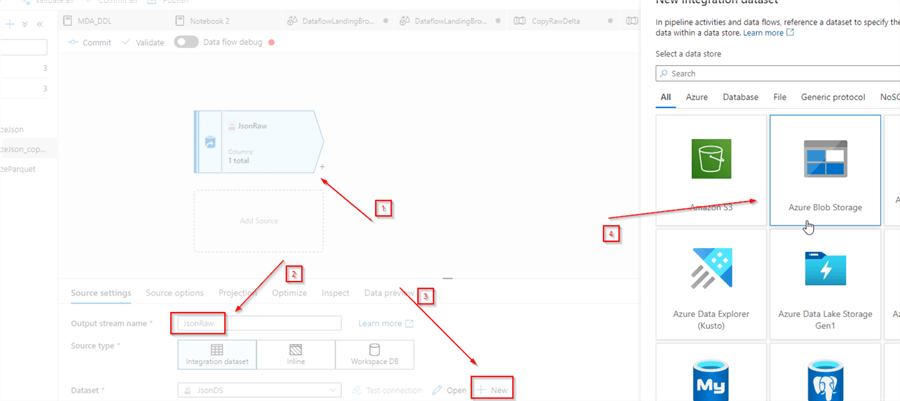Click the double-chevron expand all icon
Image resolution: width=900 pixels, height=401 pixels.
pos(25,24)
